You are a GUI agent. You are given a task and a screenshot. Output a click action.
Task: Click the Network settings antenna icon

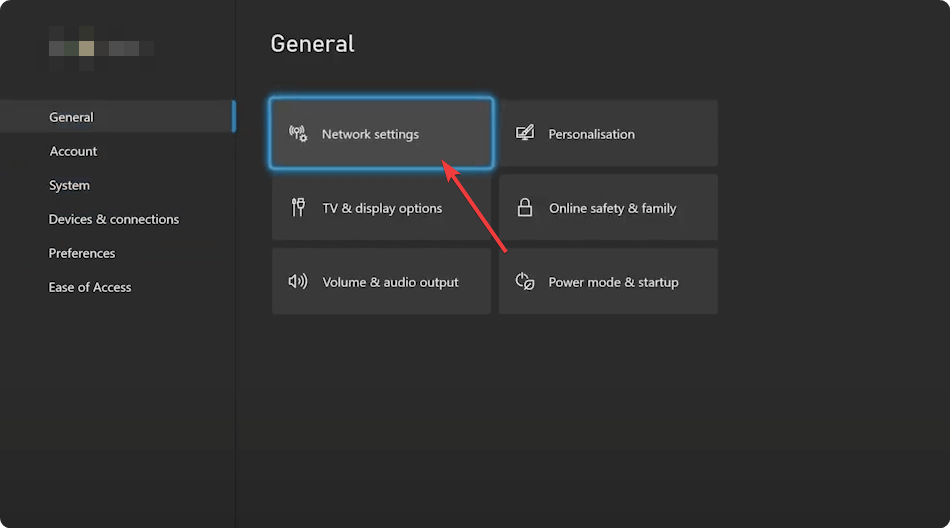[298, 133]
